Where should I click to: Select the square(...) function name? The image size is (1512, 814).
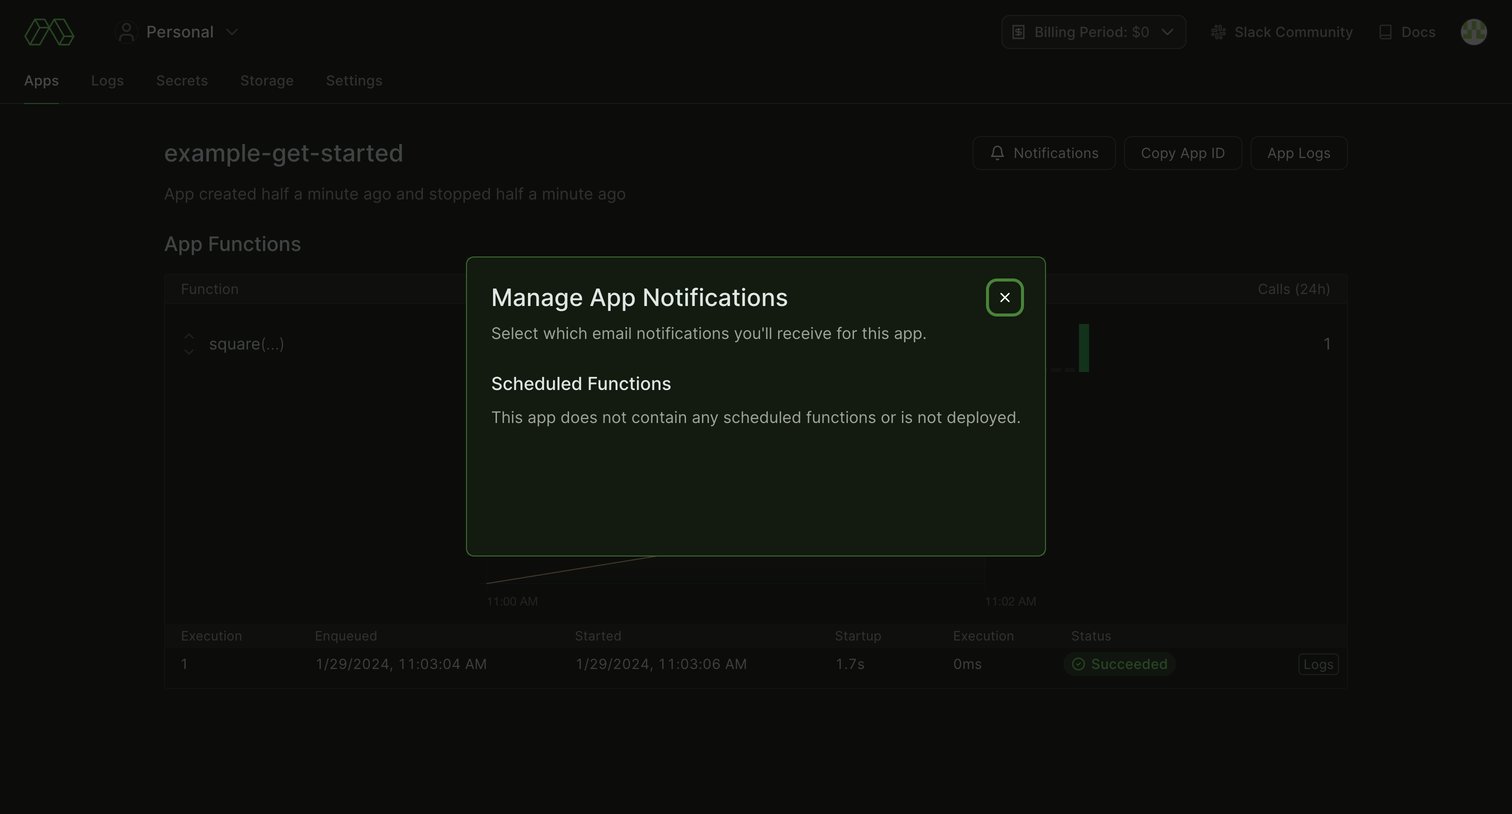tap(246, 344)
